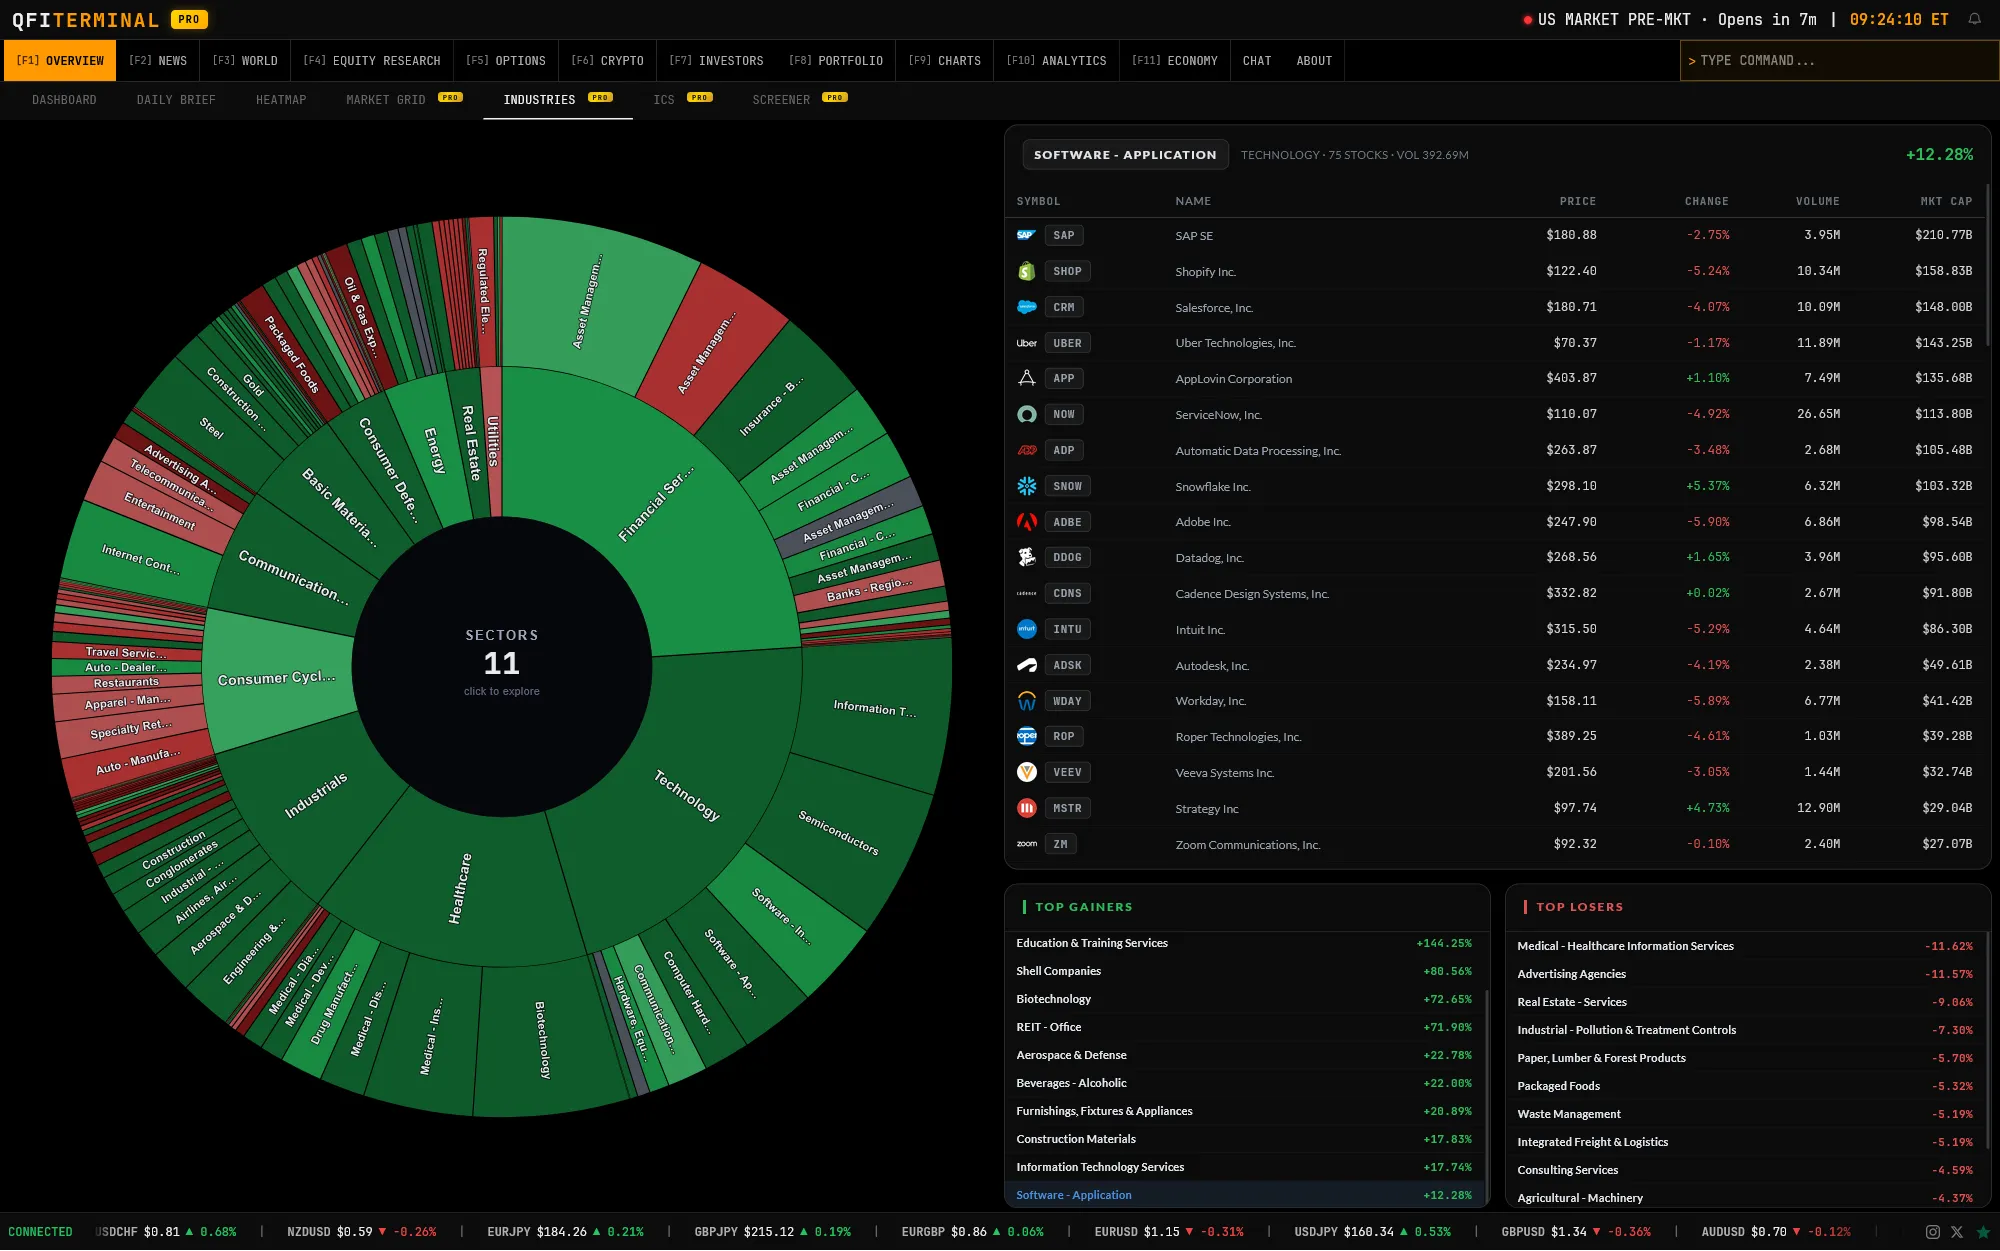Open the F6 Crypto menu
Screen dimensions: 2000x1251
[607, 61]
